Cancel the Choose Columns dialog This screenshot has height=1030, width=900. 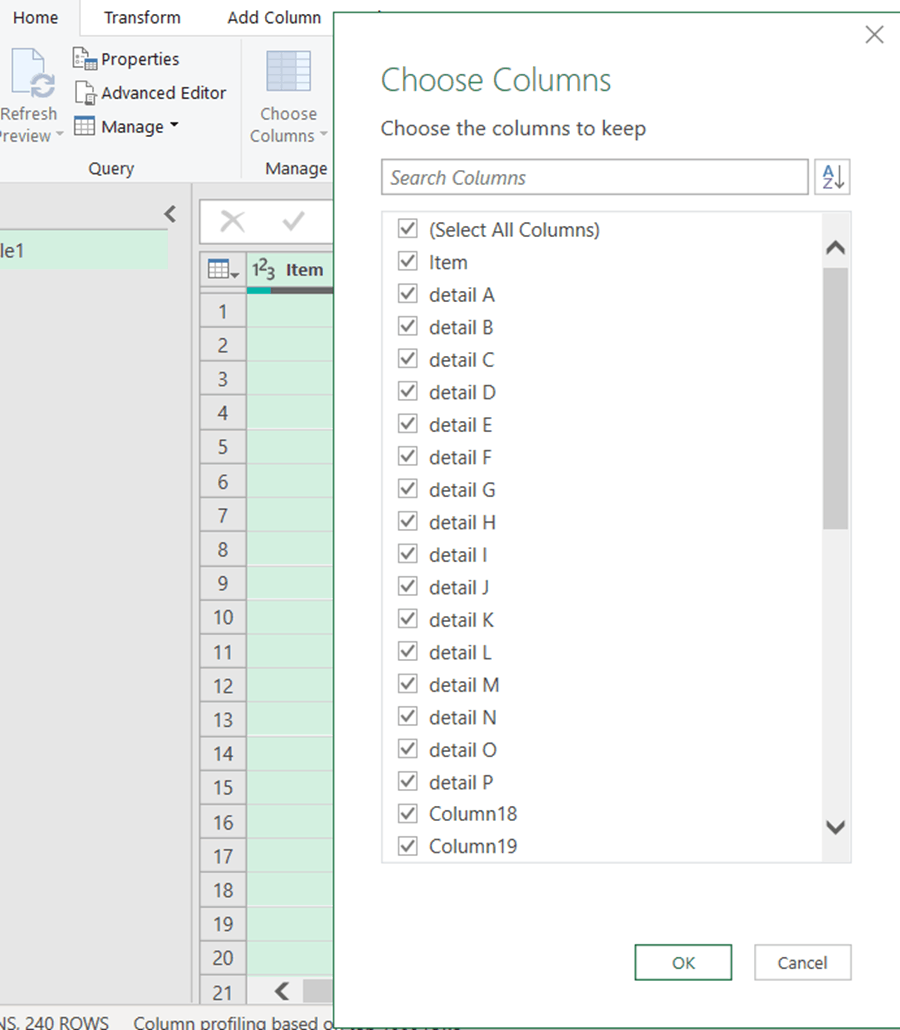pyautogui.click(x=802, y=962)
